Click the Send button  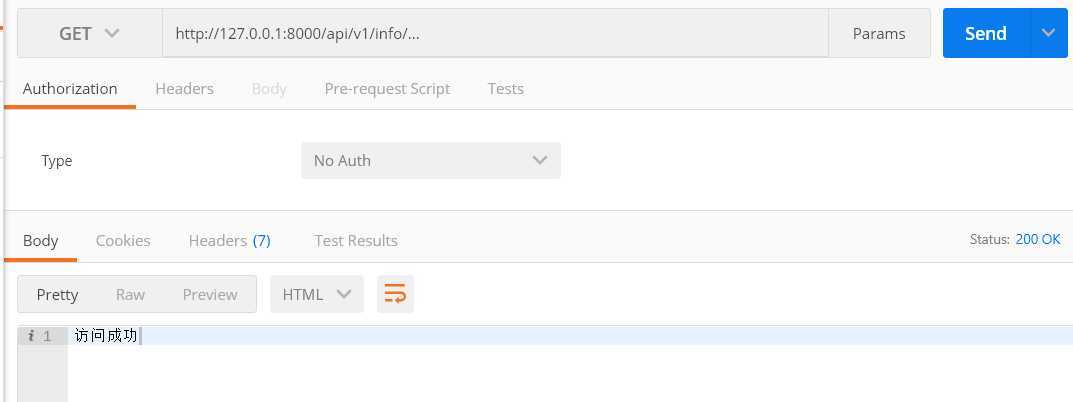986,33
